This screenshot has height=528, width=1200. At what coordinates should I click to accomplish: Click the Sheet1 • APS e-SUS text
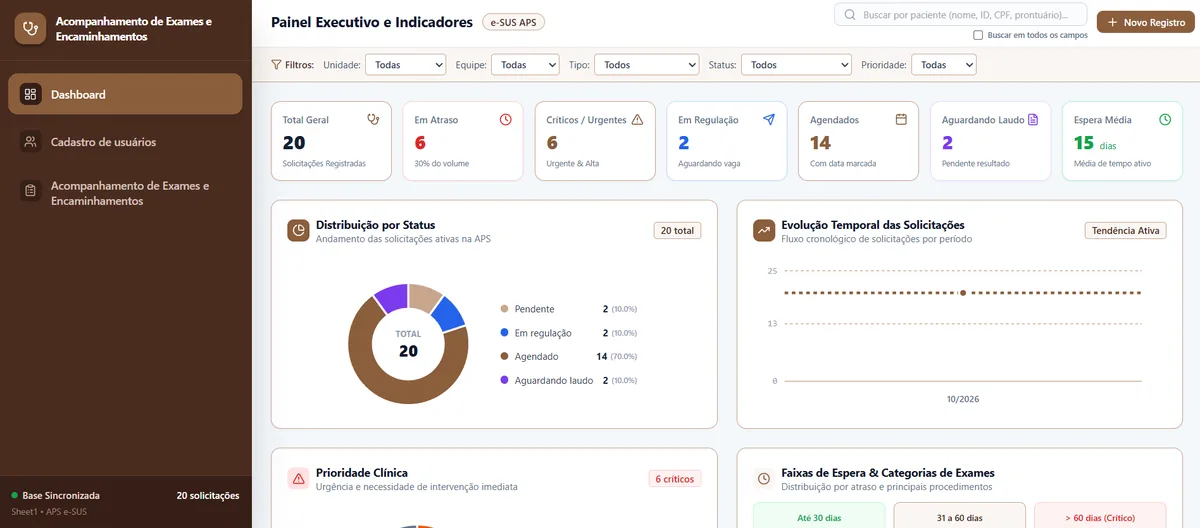pos(49,512)
